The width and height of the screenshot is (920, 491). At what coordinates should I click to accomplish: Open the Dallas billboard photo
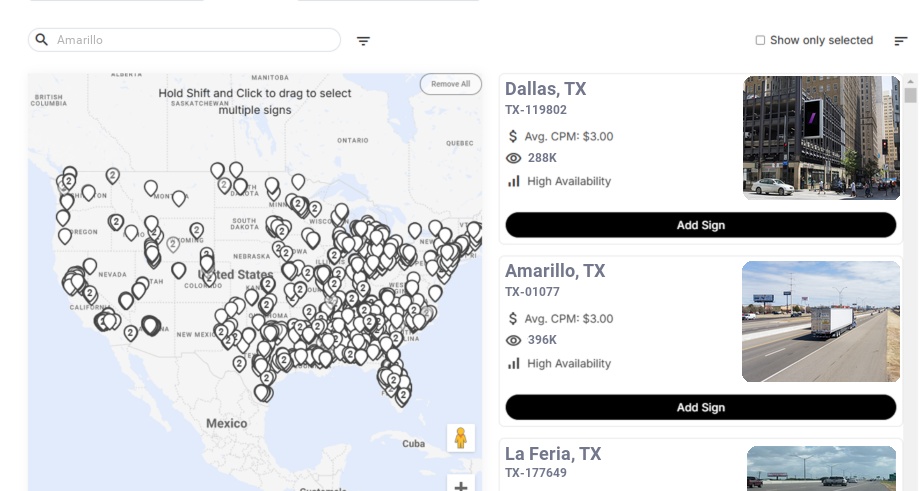(x=820, y=138)
